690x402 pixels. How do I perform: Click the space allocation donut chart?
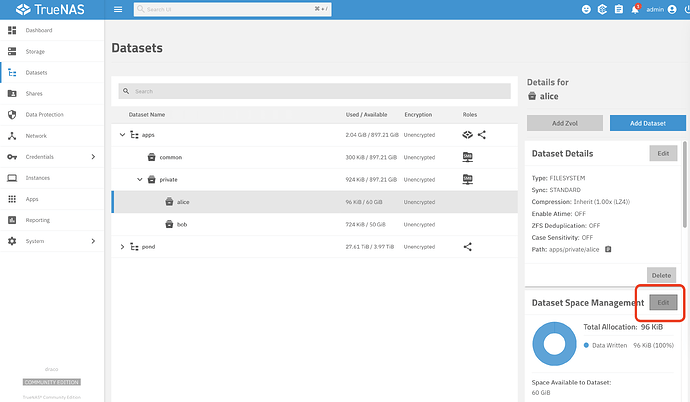[554, 344]
